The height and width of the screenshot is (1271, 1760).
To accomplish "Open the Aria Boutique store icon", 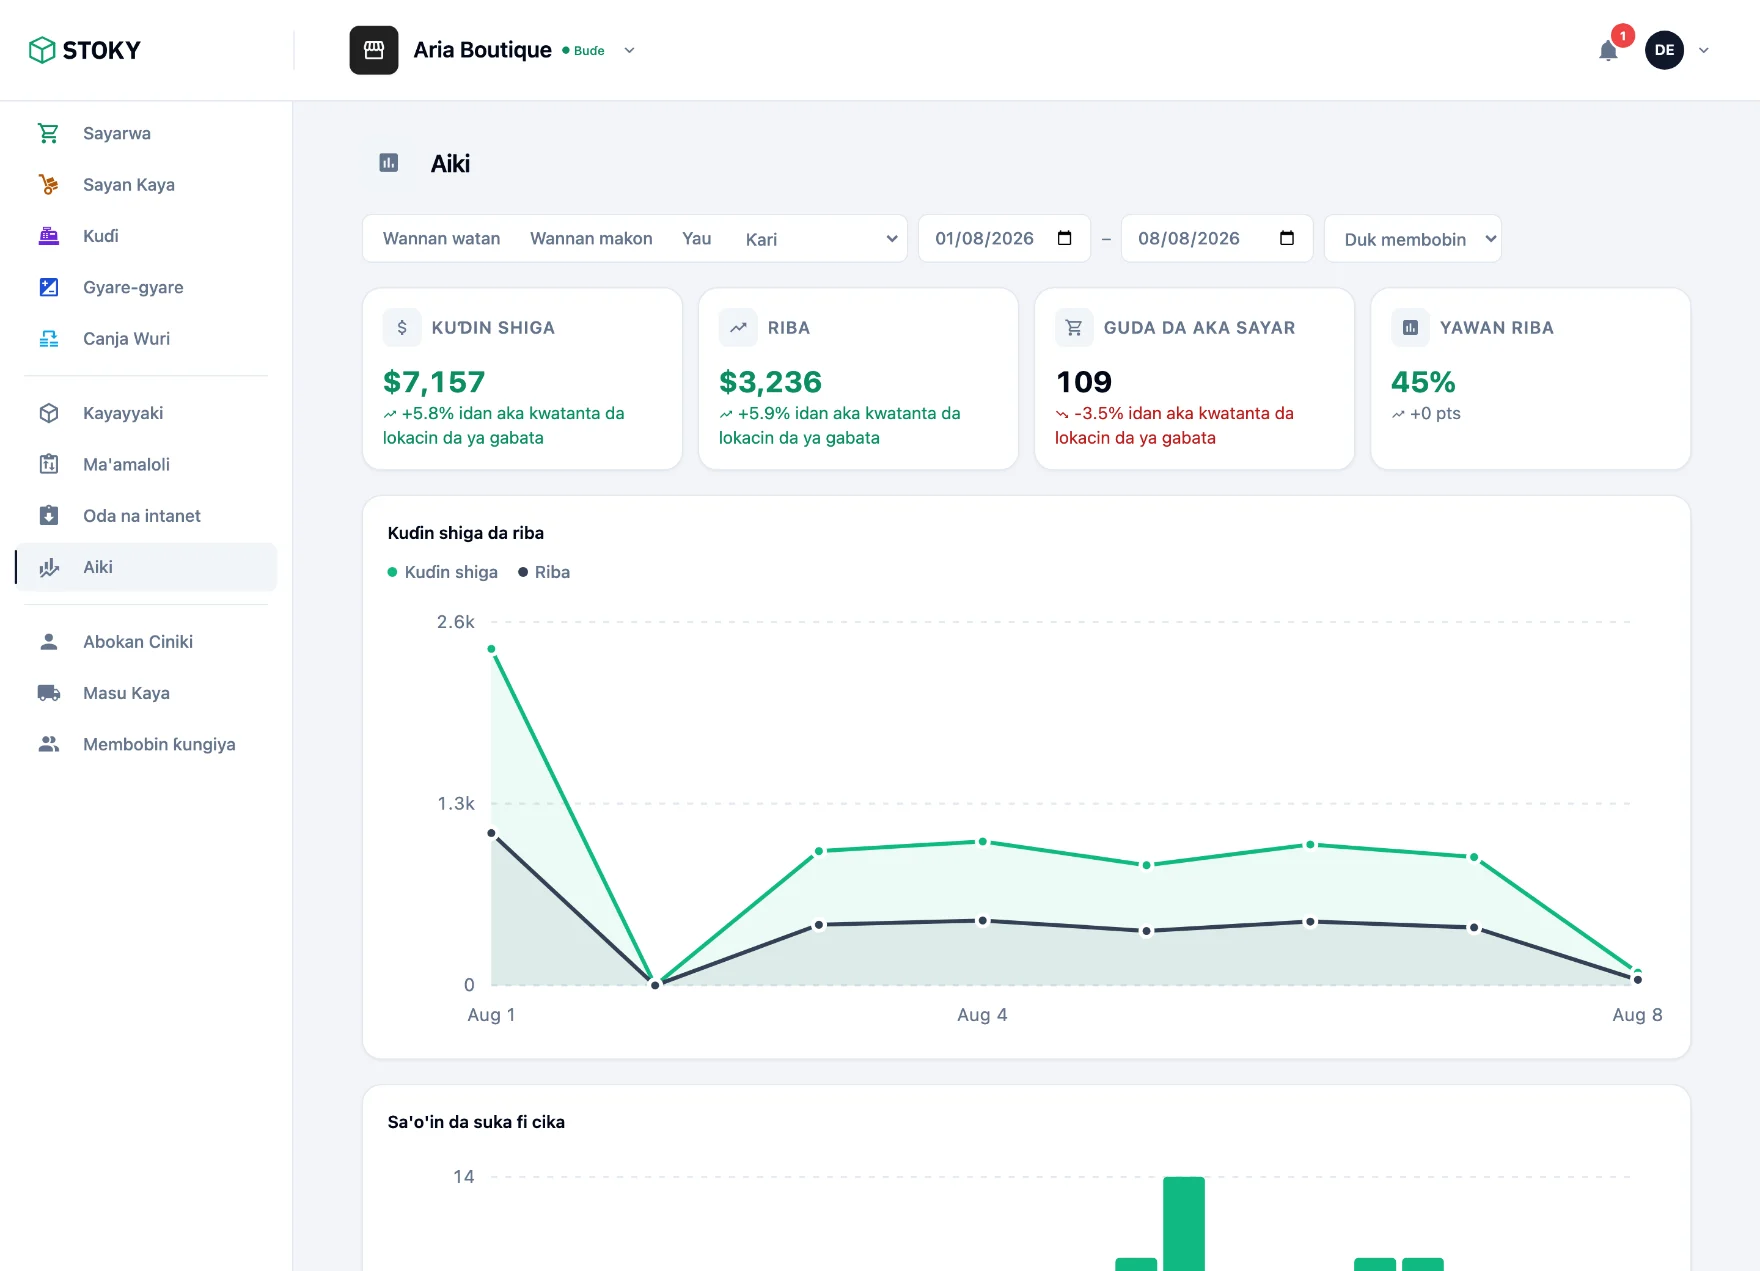I will point(374,50).
